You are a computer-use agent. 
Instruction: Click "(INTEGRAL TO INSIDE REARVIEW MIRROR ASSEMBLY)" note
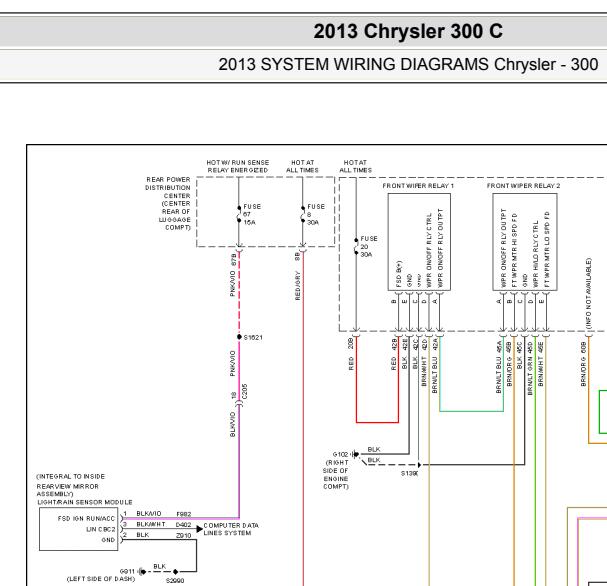coord(71,485)
